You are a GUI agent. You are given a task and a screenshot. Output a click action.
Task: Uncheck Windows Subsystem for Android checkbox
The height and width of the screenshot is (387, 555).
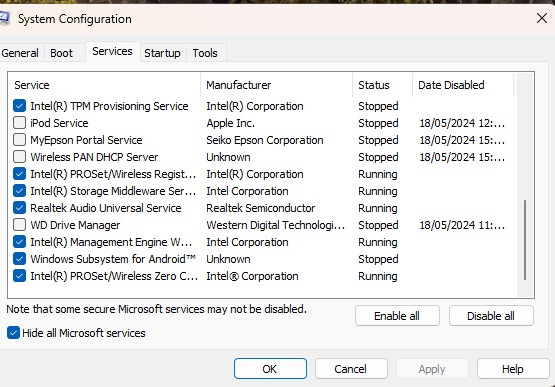pos(19,258)
